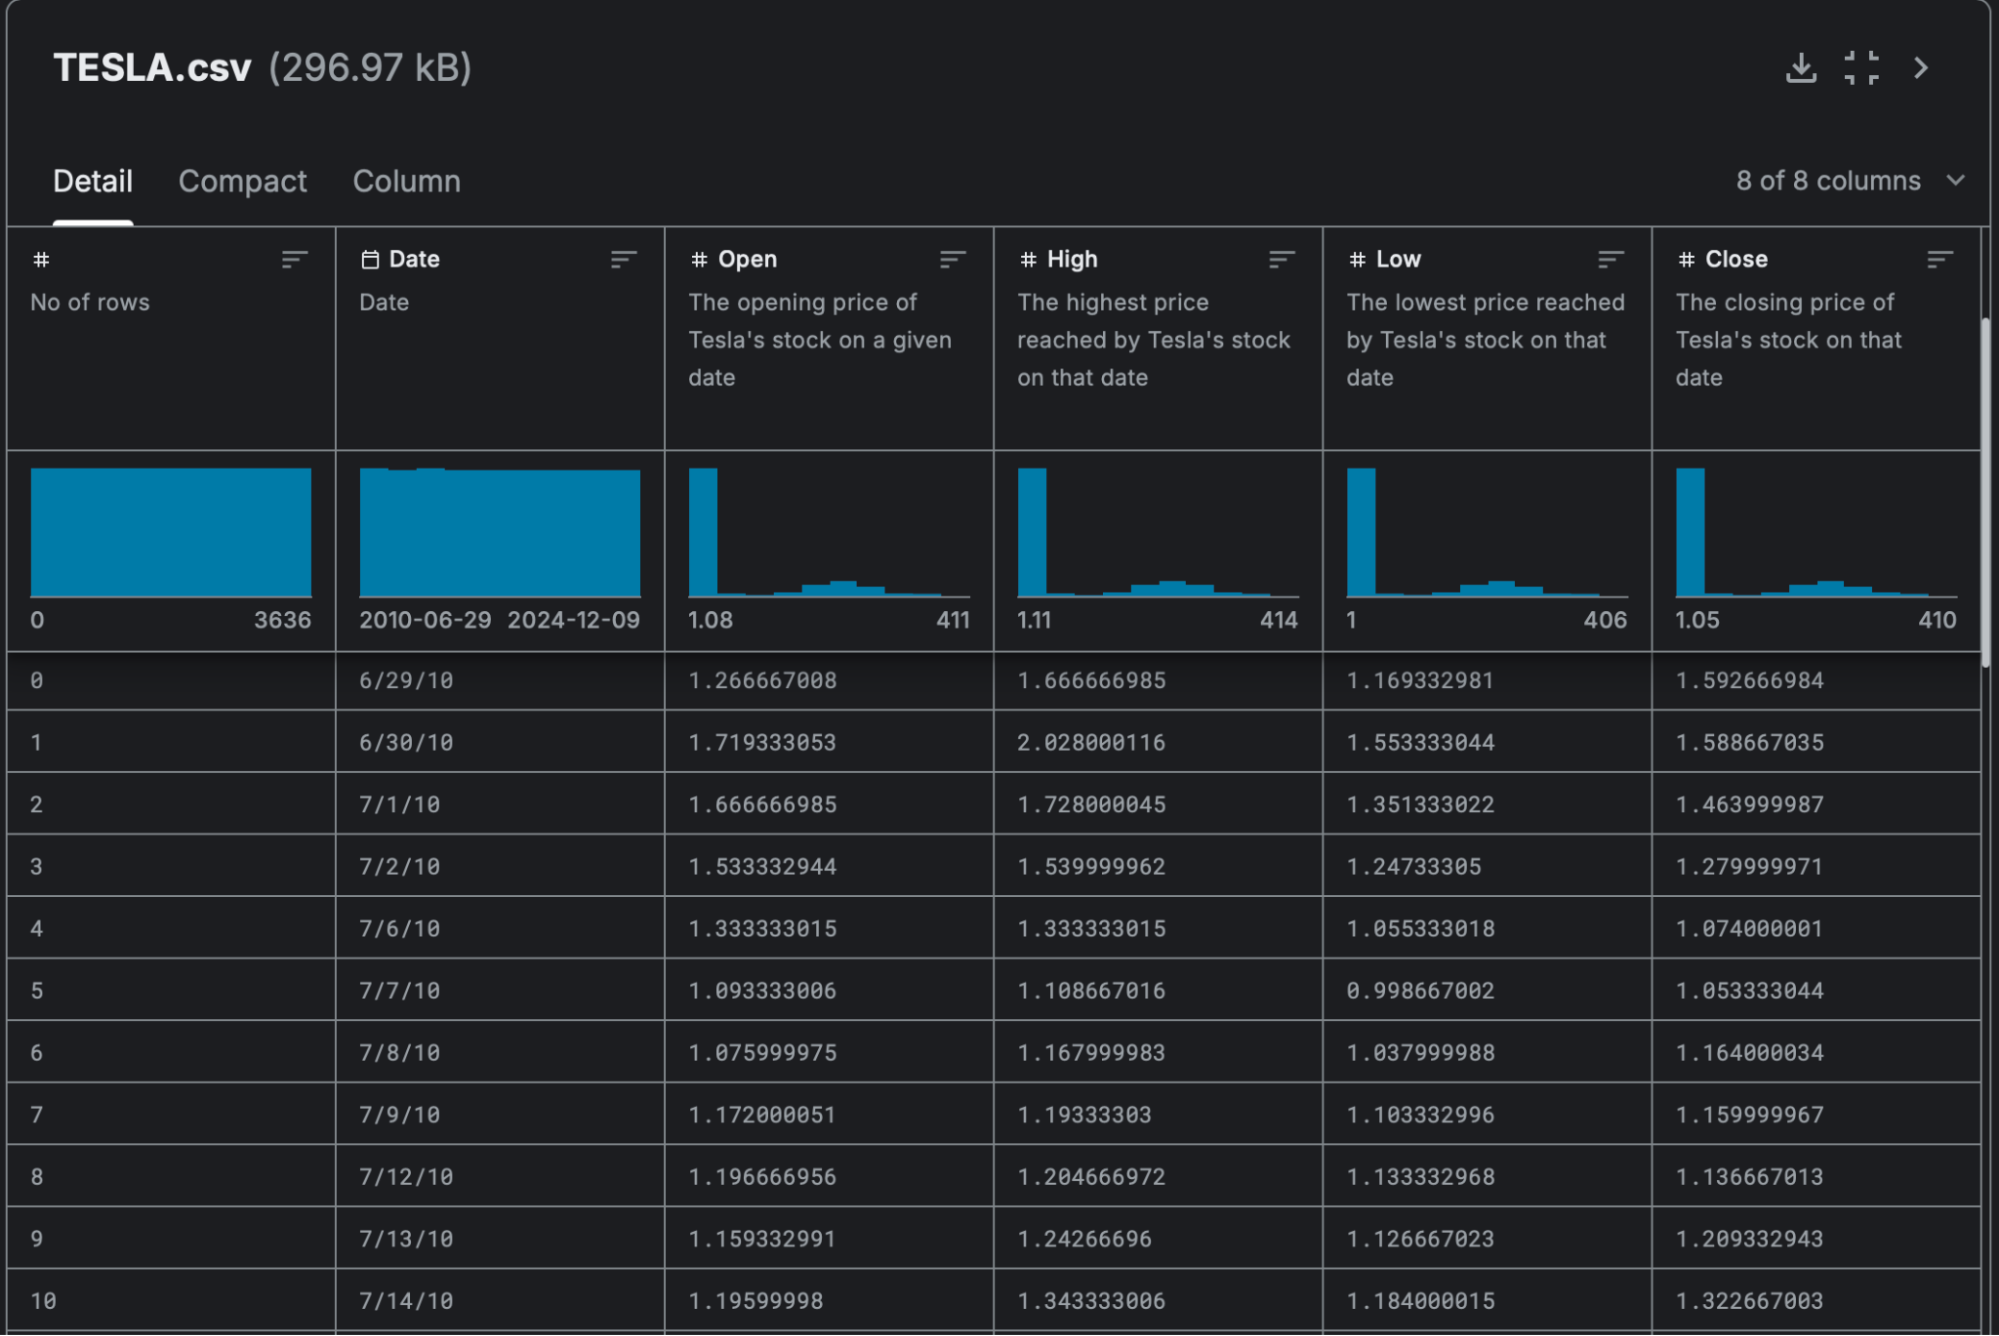Switch to the Compact tab
Image resolution: width=1999 pixels, height=1336 pixels.
tap(242, 181)
